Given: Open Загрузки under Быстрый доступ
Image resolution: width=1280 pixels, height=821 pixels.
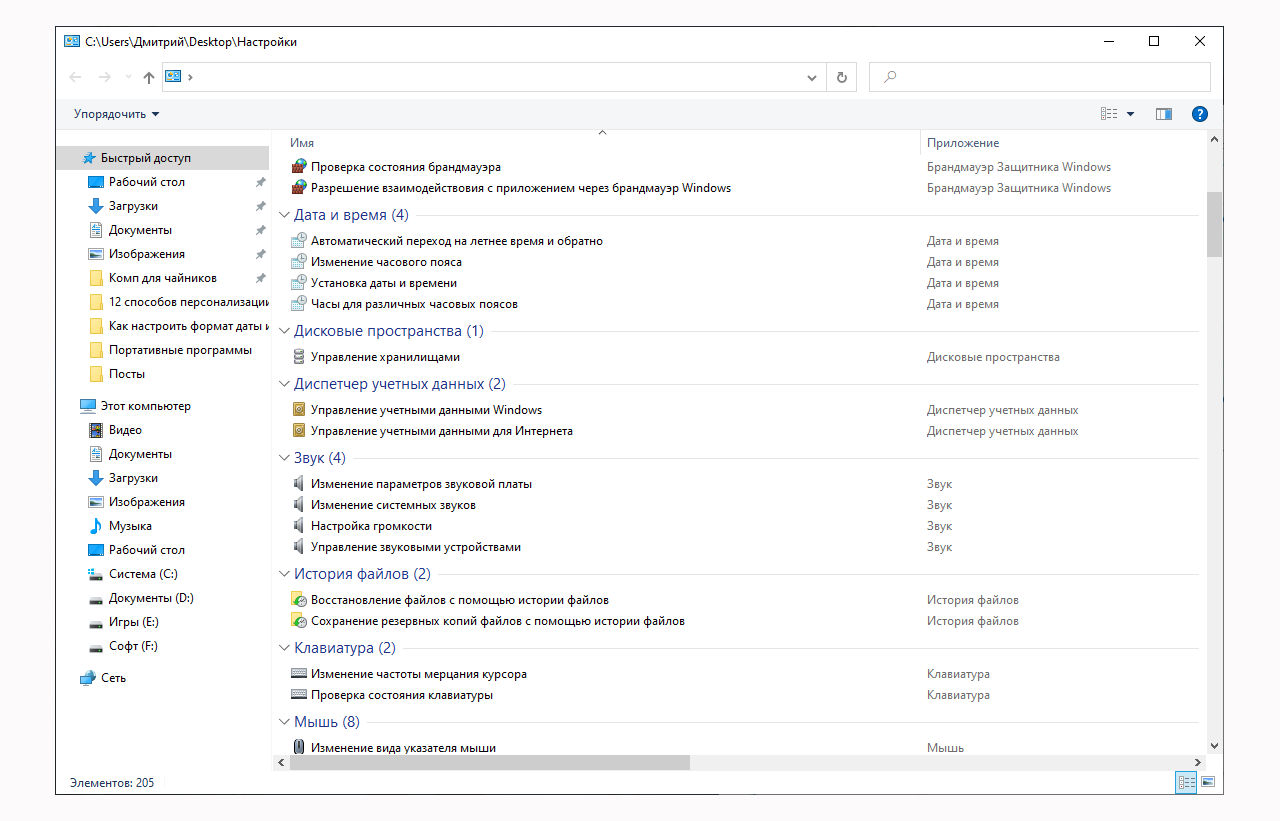Looking at the screenshot, I should [133, 206].
